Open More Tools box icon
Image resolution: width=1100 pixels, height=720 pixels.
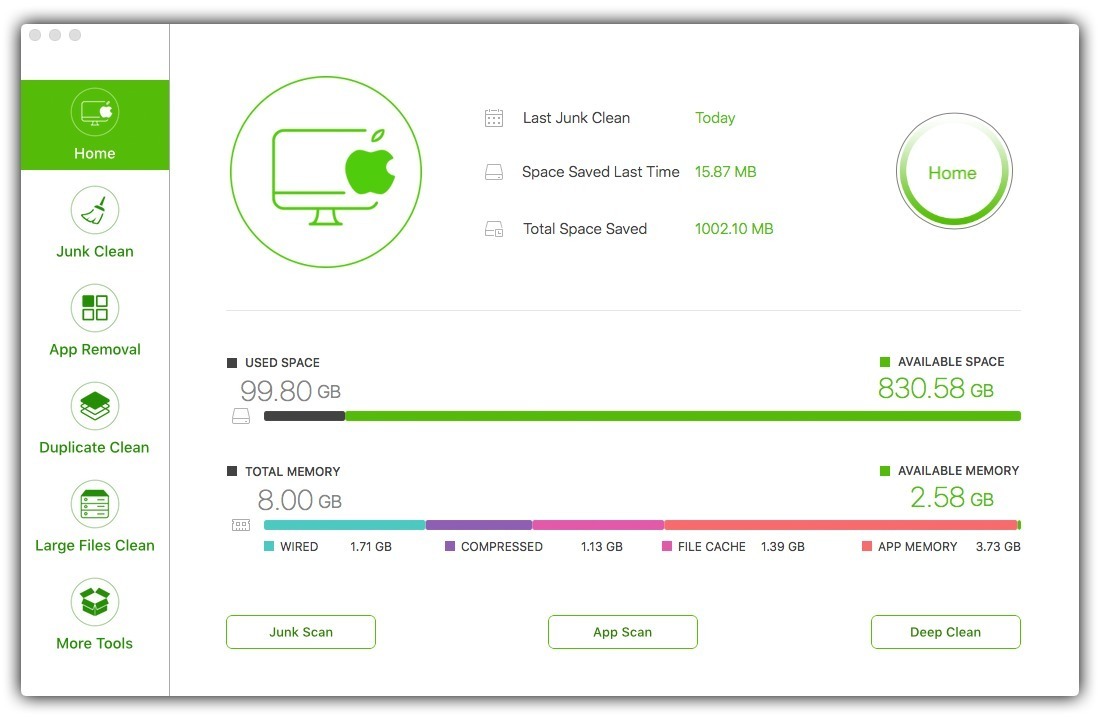(95, 601)
